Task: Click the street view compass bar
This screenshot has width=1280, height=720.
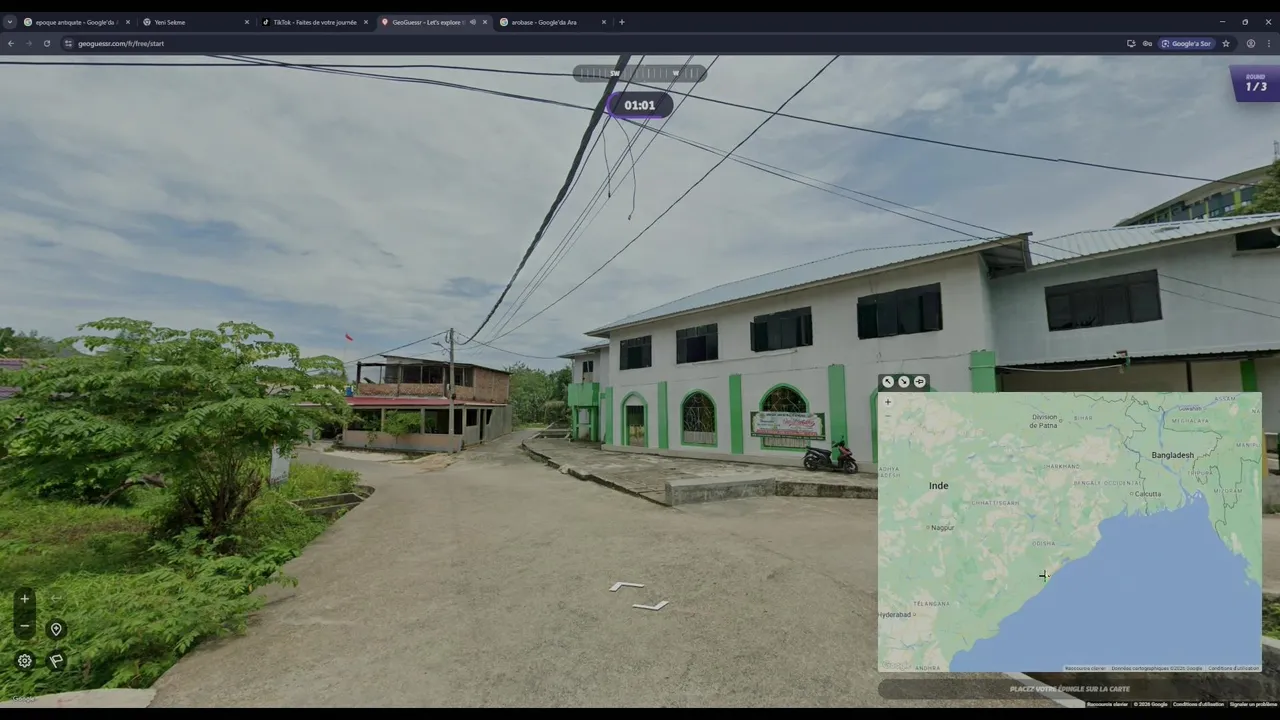Action: (x=640, y=73)
